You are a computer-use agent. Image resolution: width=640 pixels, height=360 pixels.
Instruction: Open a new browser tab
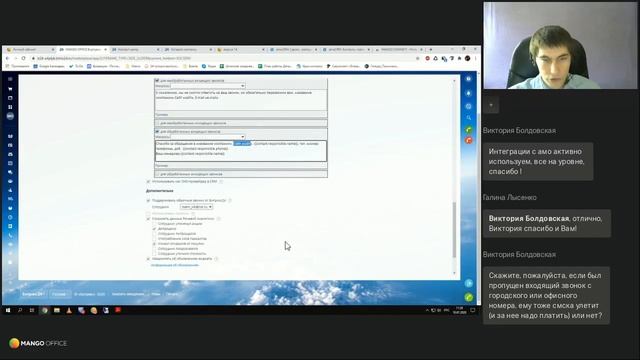(x=431, y=49)
